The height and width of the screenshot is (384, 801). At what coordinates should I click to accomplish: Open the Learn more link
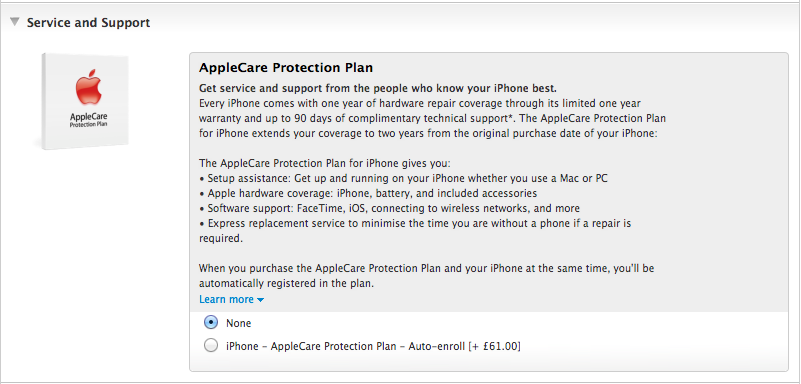click(226, 299)
